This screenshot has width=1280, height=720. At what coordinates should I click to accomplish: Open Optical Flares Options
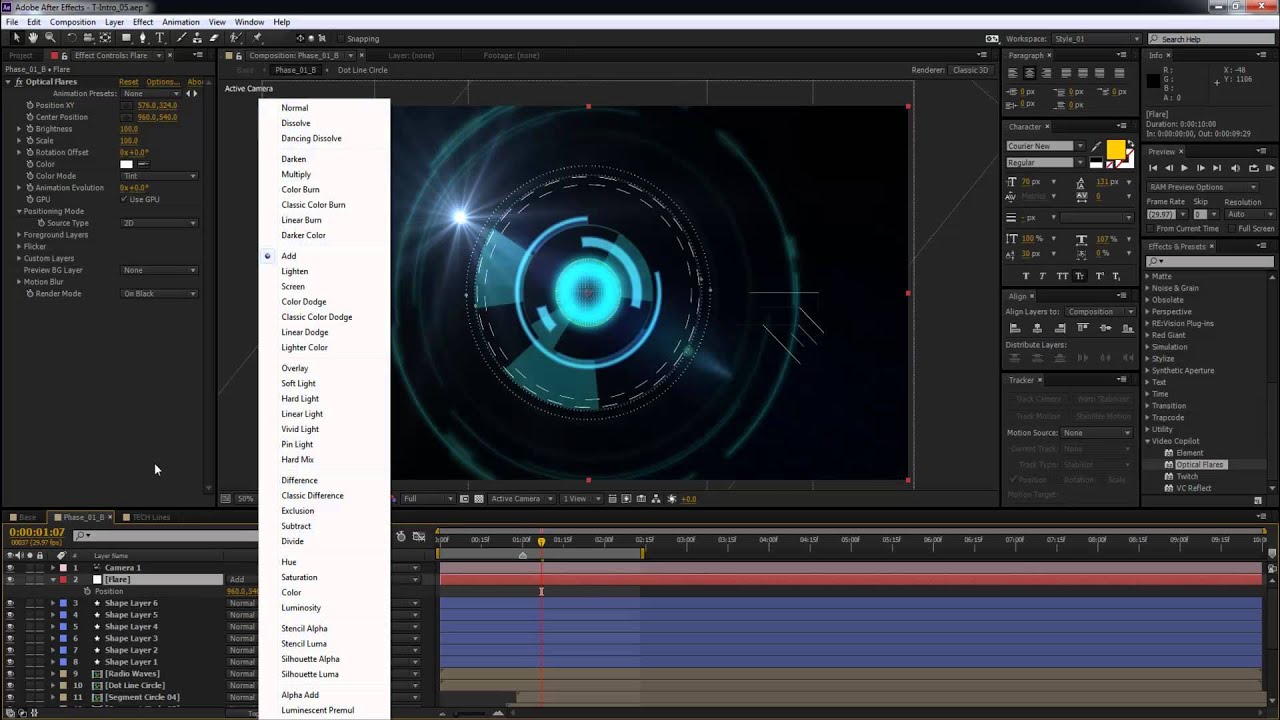tap(163, 82)
